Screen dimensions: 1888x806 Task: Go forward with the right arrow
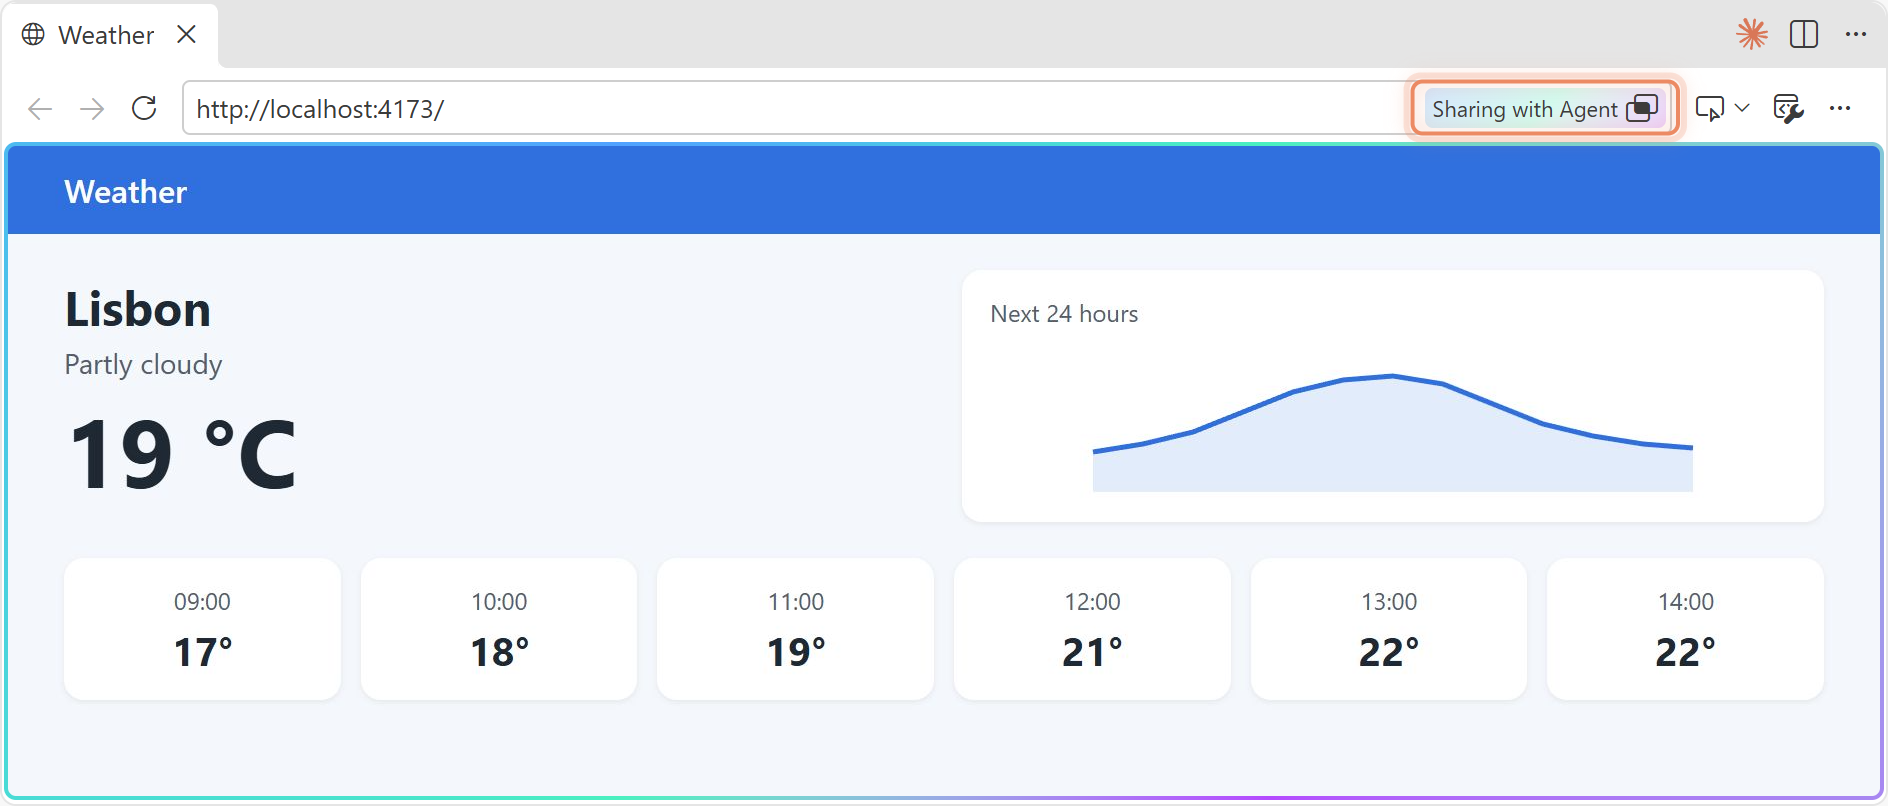(x=92, y=108)
